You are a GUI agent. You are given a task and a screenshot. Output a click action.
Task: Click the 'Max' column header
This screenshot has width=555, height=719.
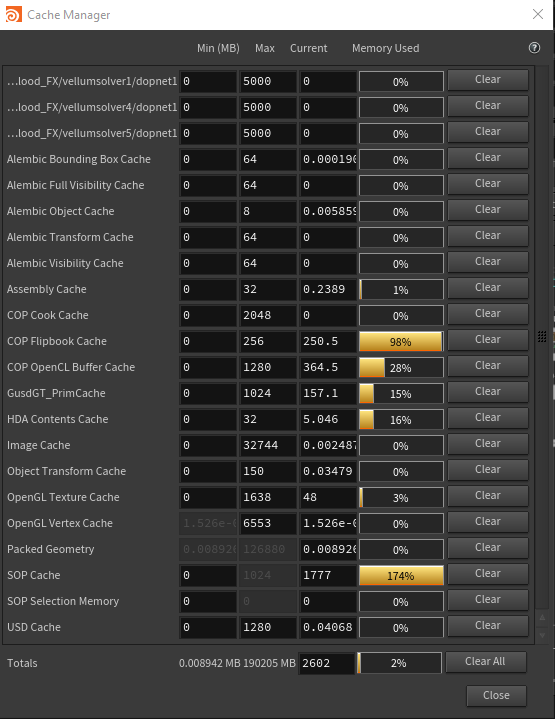(265, 48)
